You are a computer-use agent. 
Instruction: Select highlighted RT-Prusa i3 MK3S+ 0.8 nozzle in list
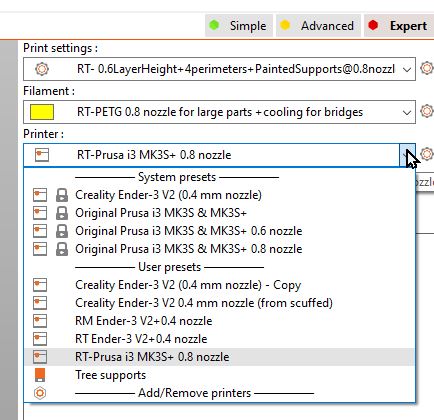[220, 357]
